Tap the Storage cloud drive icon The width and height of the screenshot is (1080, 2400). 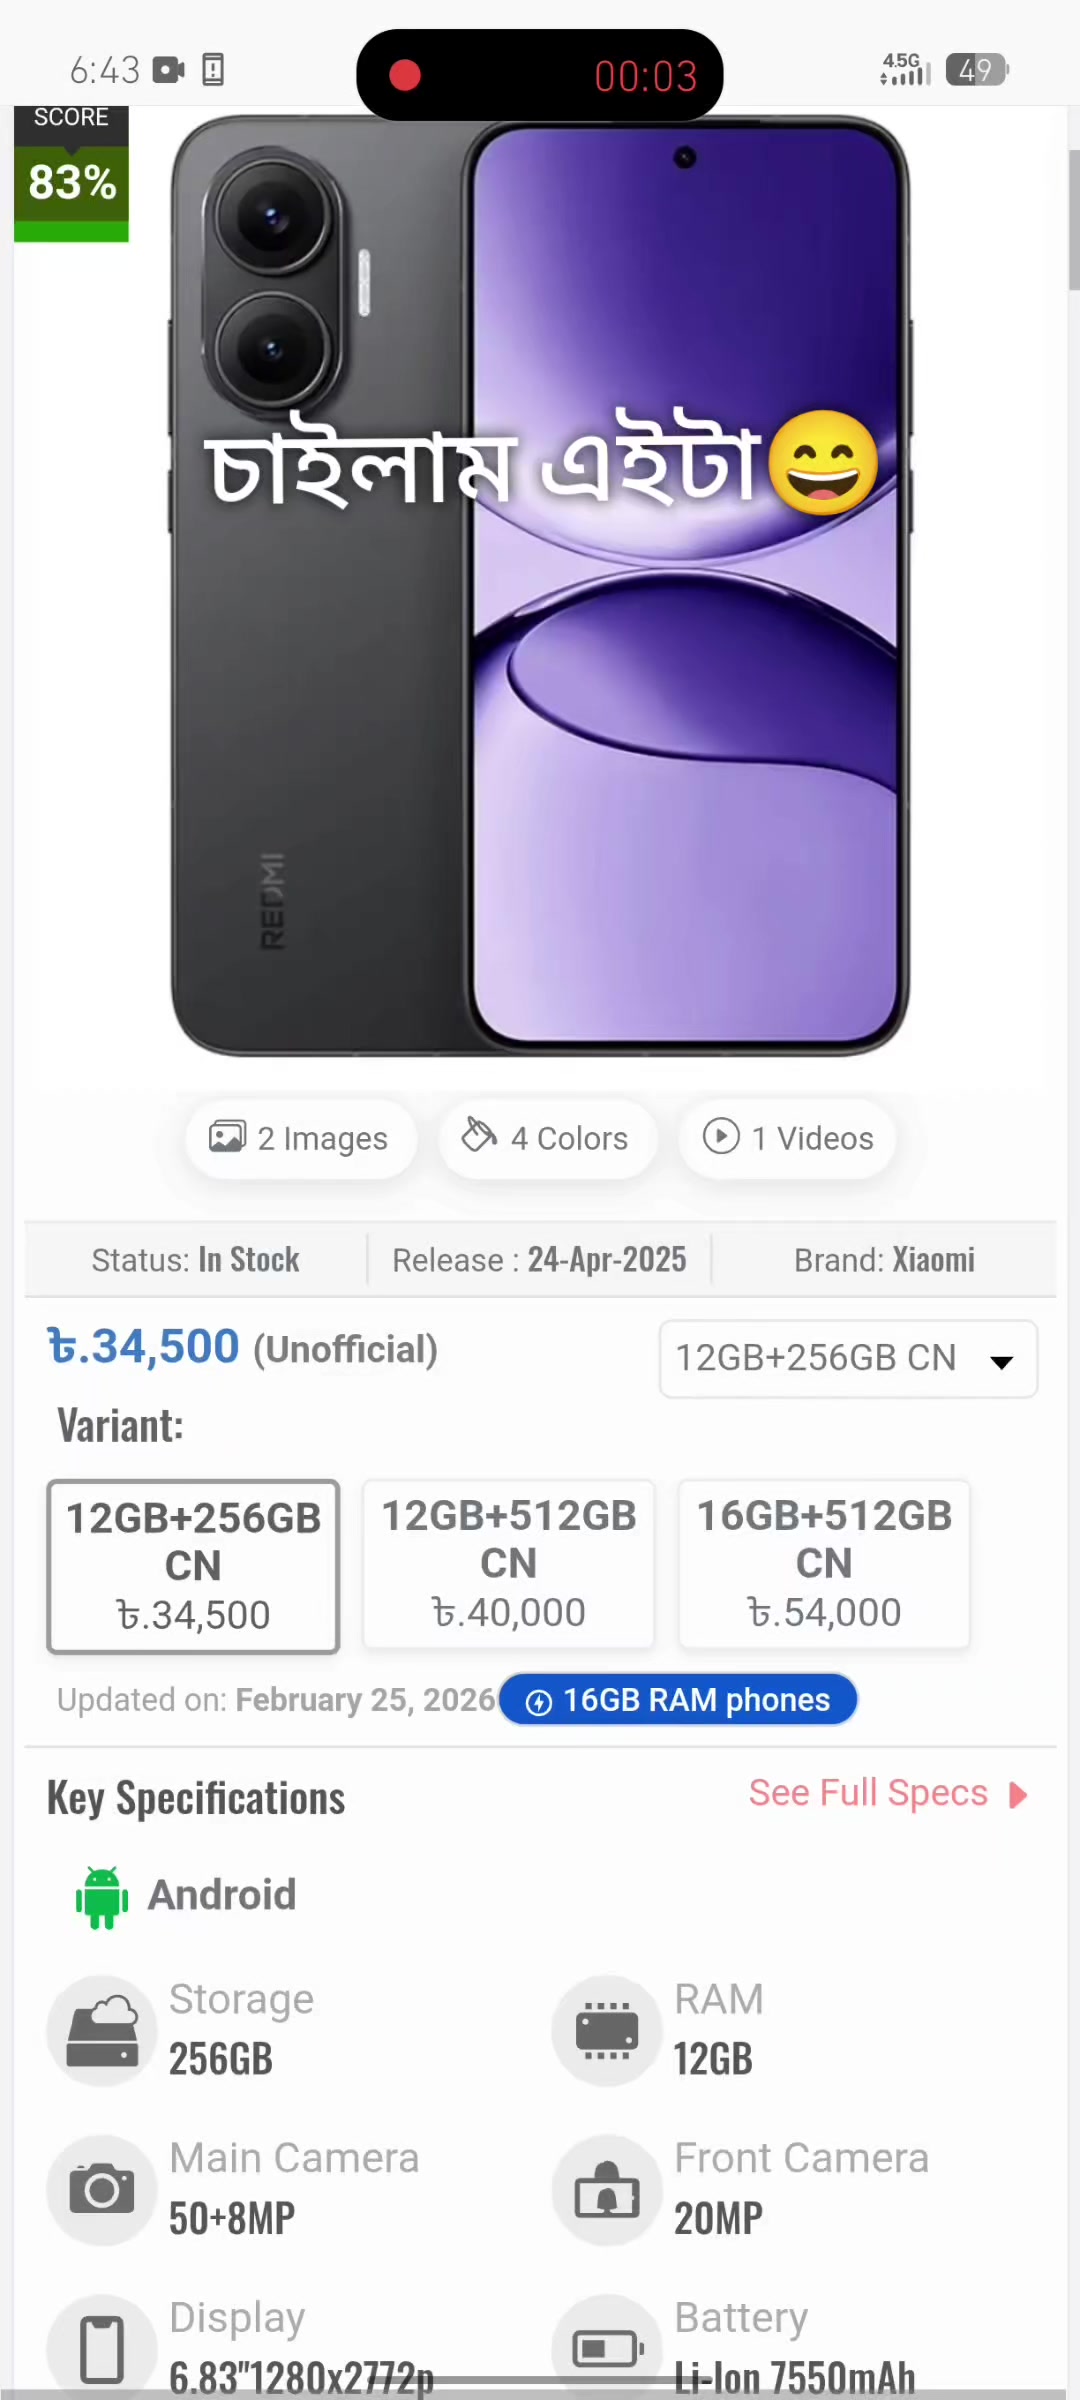click(102, 2031)
